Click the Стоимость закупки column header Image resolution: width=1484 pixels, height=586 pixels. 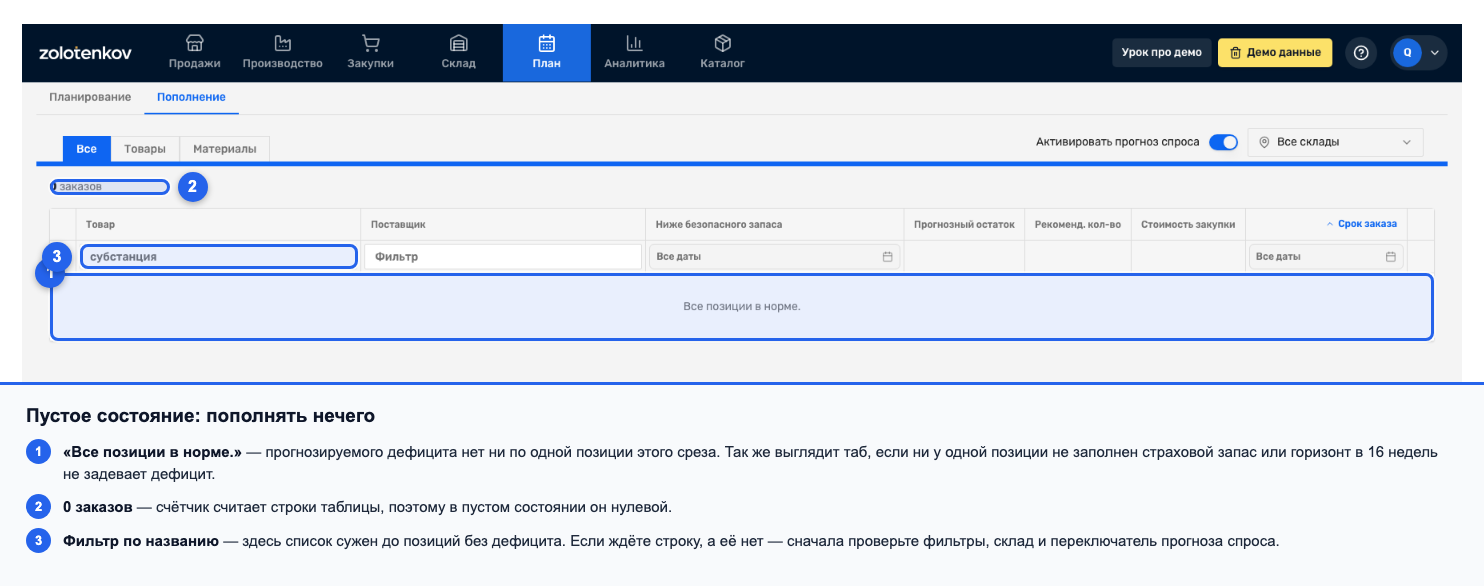click(1188, 224)
